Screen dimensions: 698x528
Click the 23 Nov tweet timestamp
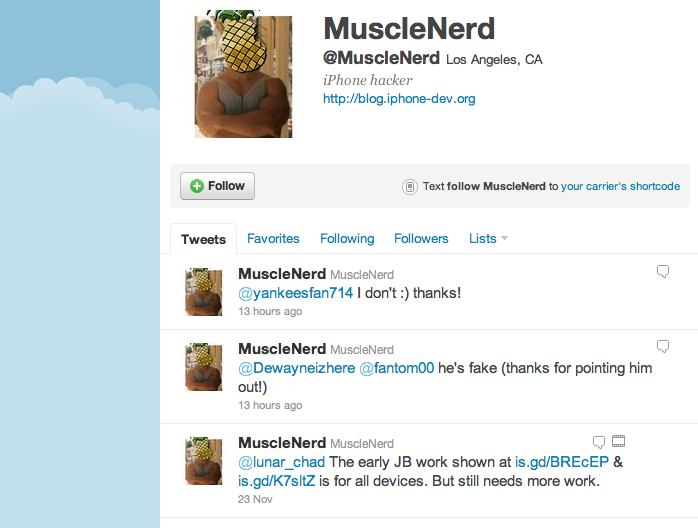pos(255,499)
